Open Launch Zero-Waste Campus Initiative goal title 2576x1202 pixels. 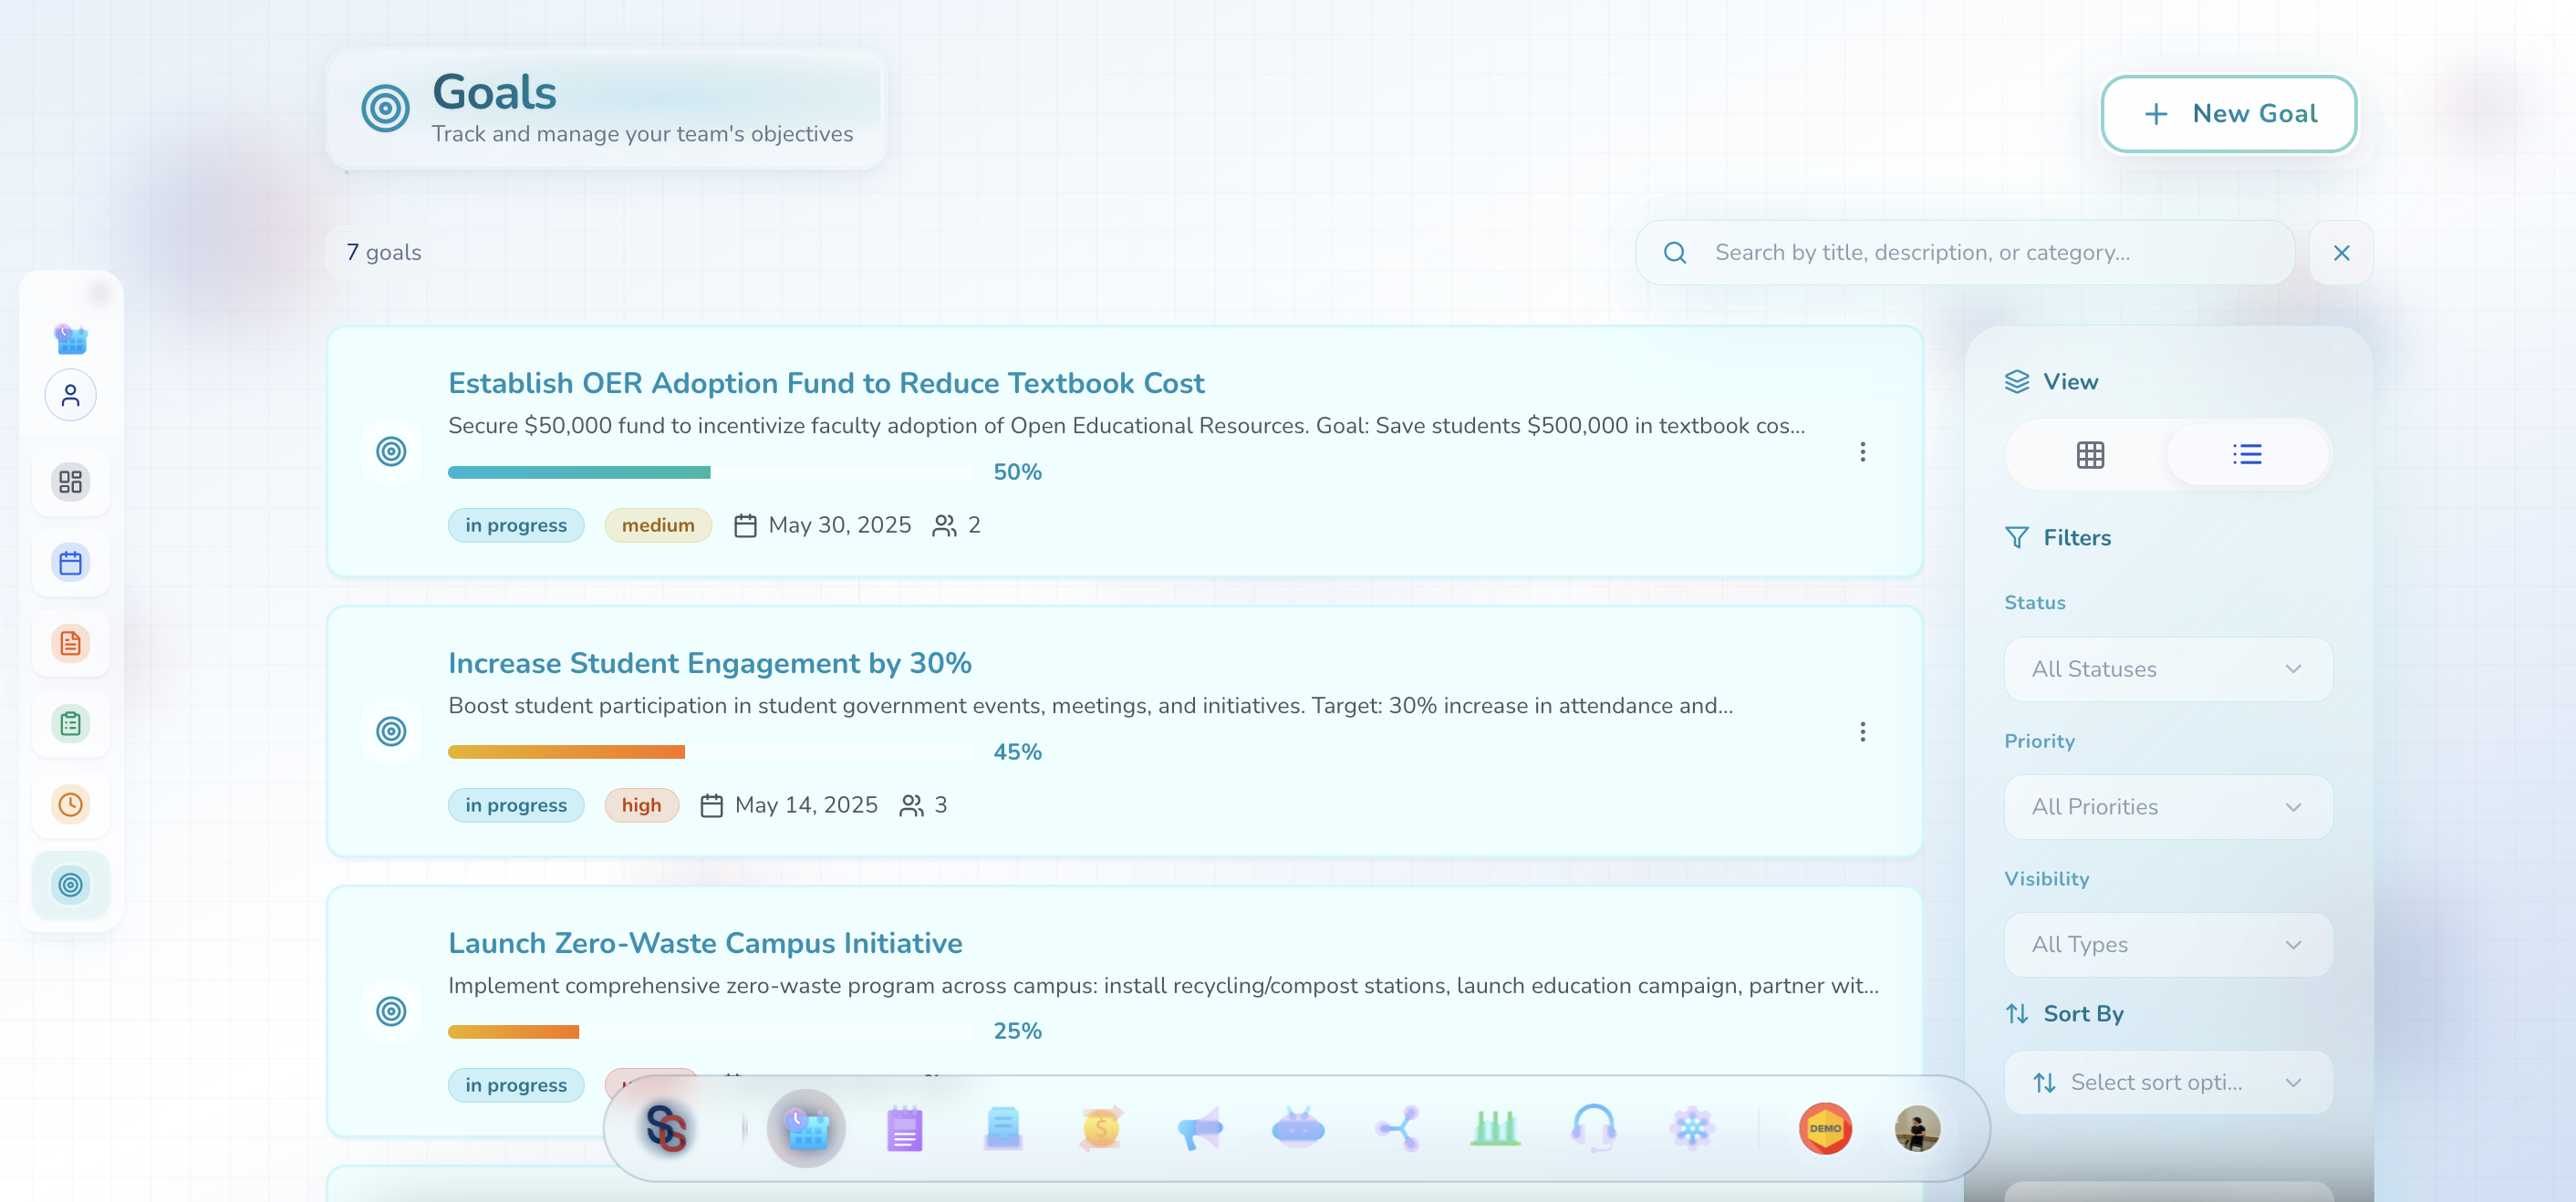coord(705,943)
